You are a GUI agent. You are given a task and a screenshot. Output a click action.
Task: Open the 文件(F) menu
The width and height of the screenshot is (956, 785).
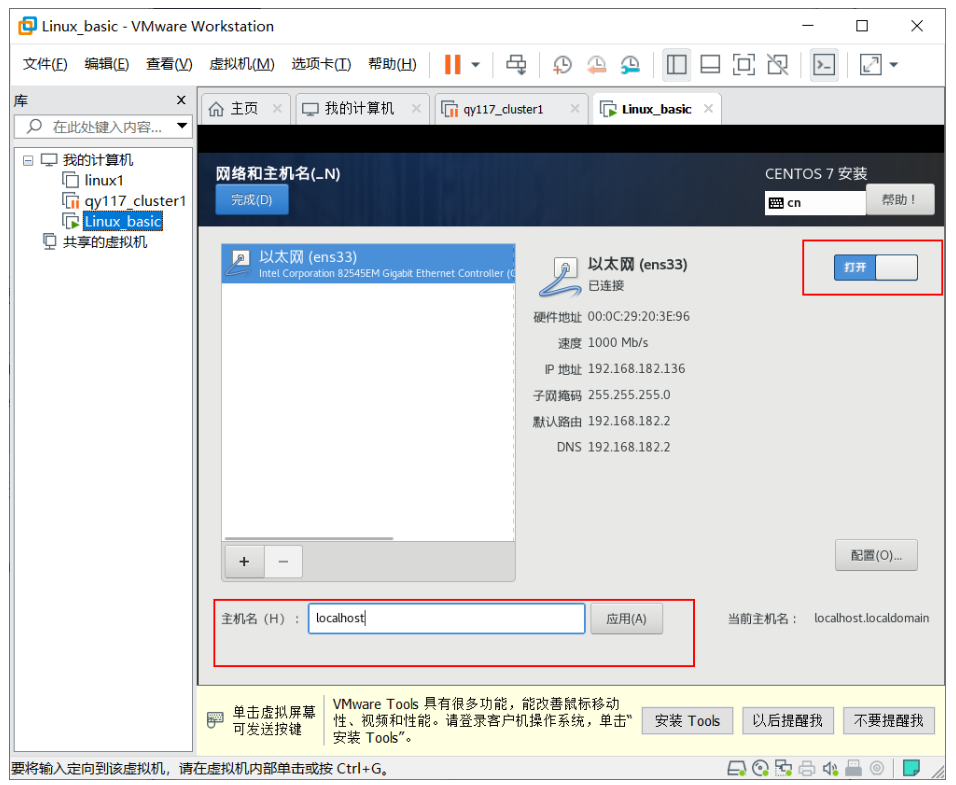(45, 64)
